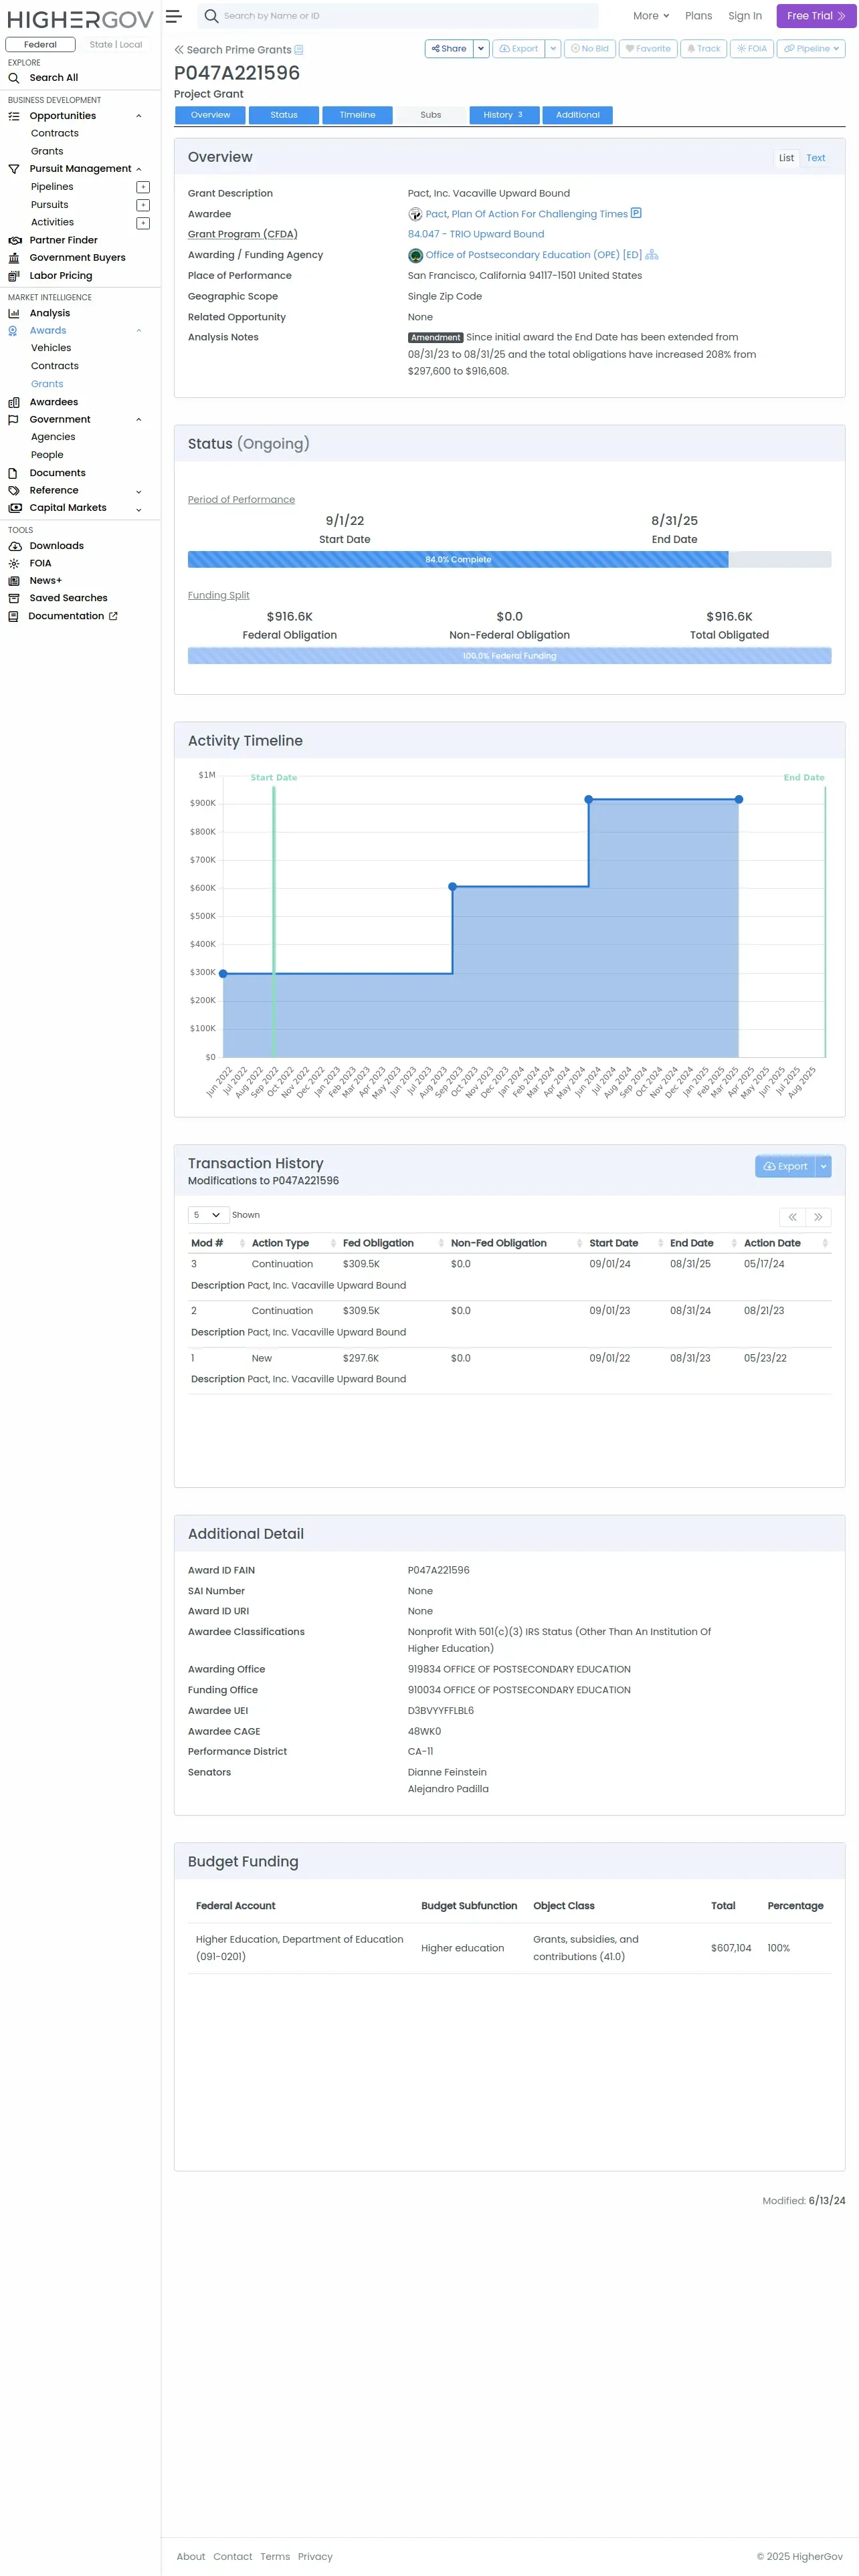Open the Pipeline dropdown button
The image size is (859, 2576).
tap(811, 49)
